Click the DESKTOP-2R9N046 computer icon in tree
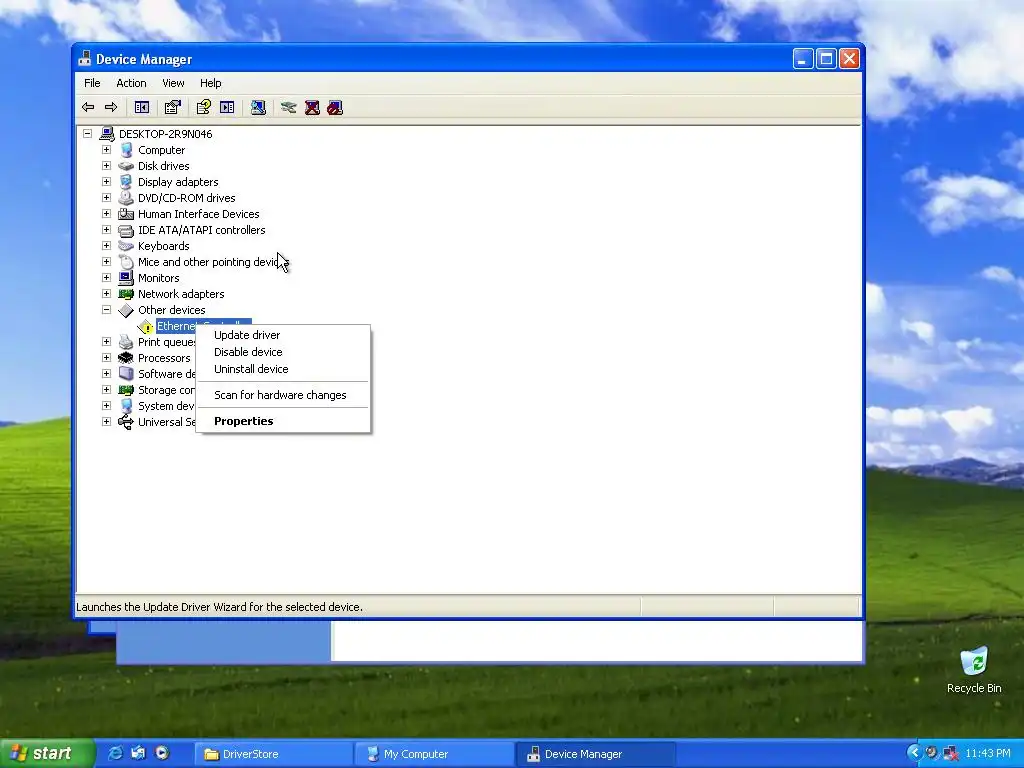The height and width of the screenshot is (768, 1024). click(107, 134)
